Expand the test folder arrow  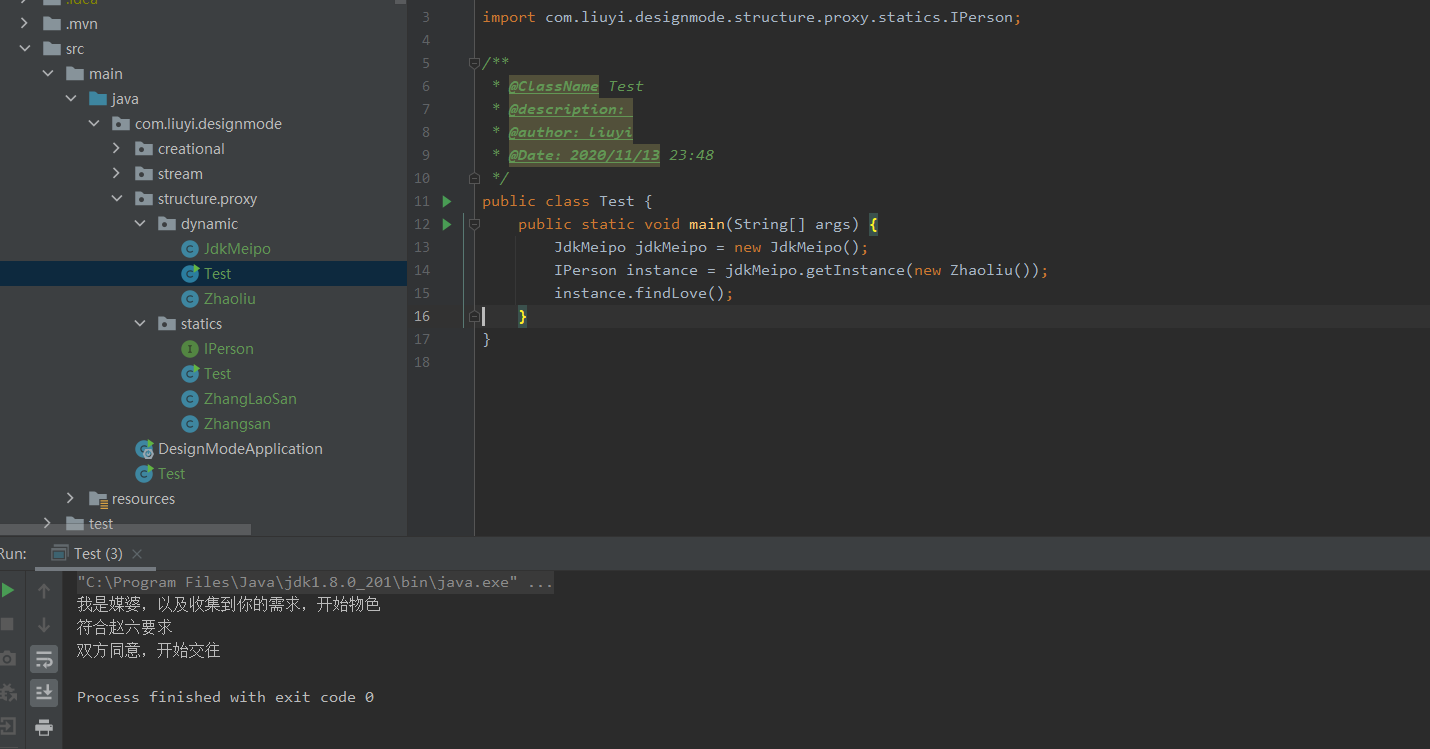click(x=47, y=524)
